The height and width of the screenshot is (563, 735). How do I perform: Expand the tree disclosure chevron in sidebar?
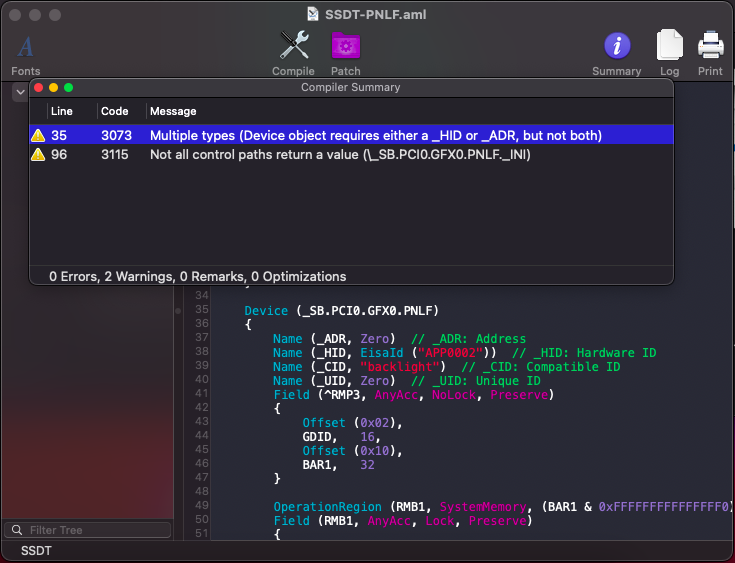19,92
